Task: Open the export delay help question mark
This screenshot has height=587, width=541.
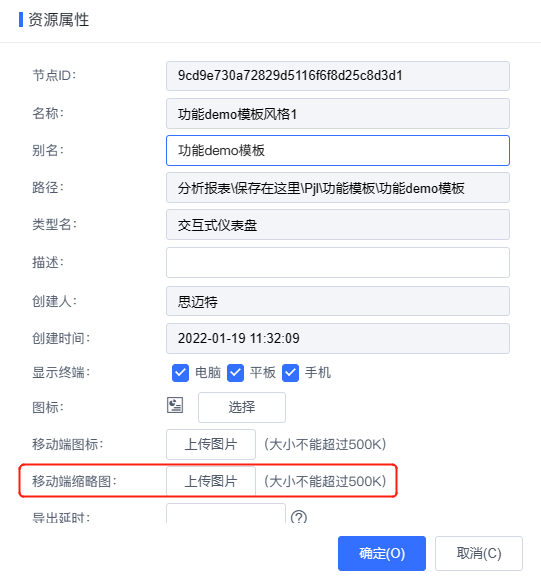Action: click(x=299, y=516)
